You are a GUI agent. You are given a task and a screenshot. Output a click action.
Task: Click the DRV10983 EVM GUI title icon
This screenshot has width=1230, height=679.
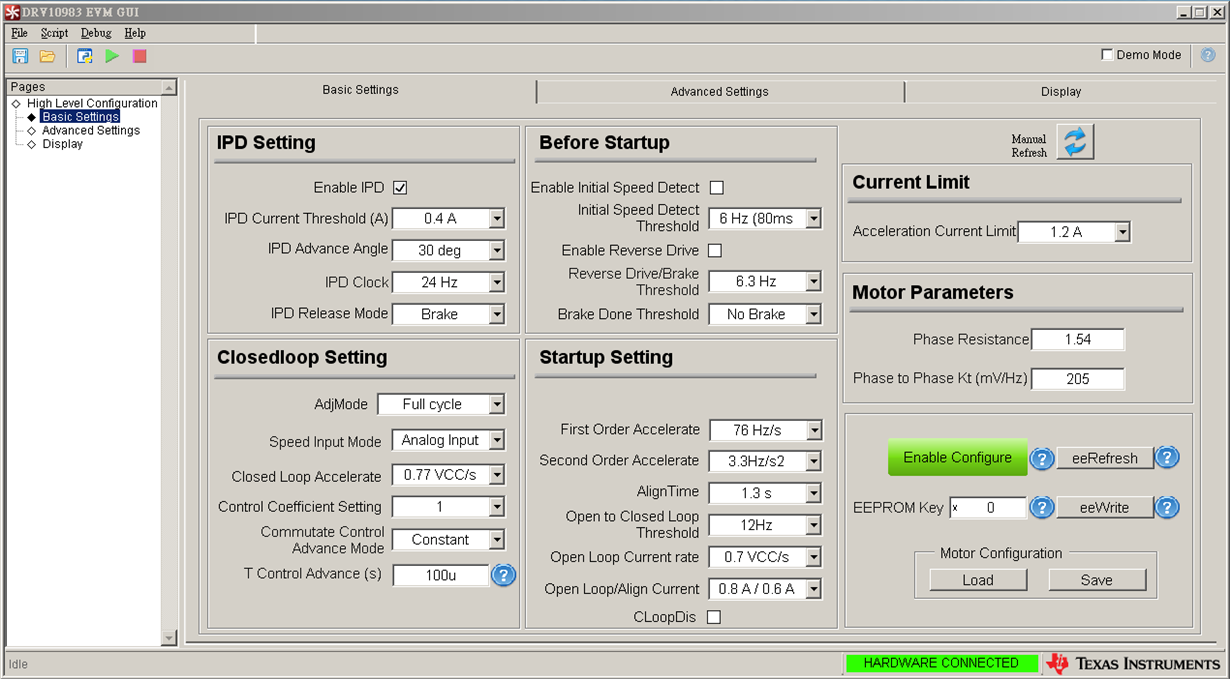[12, 12]
